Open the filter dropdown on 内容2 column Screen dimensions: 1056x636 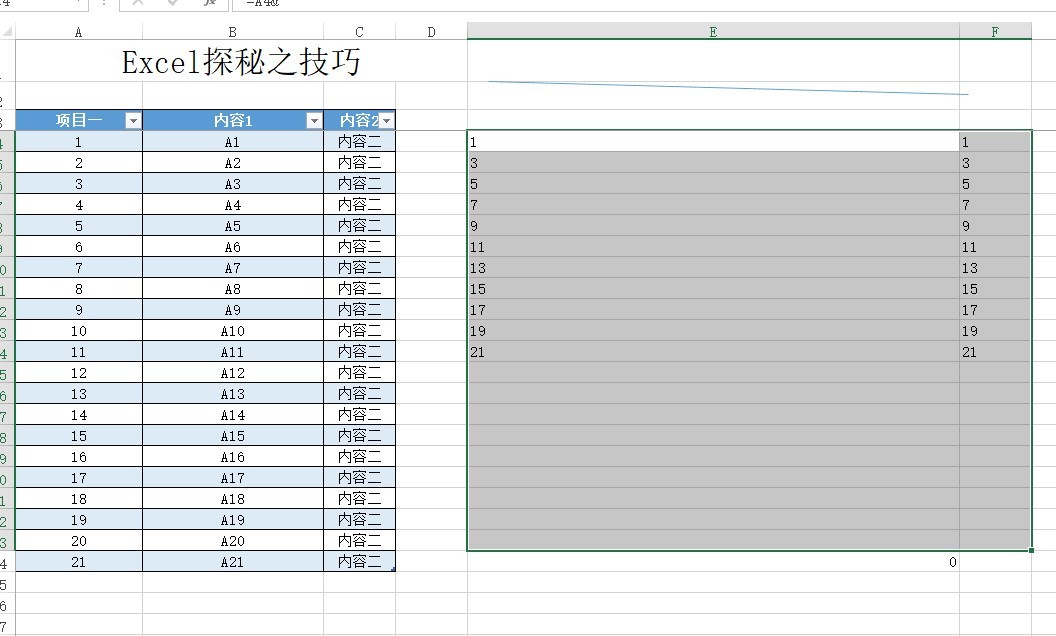point(388,119)
